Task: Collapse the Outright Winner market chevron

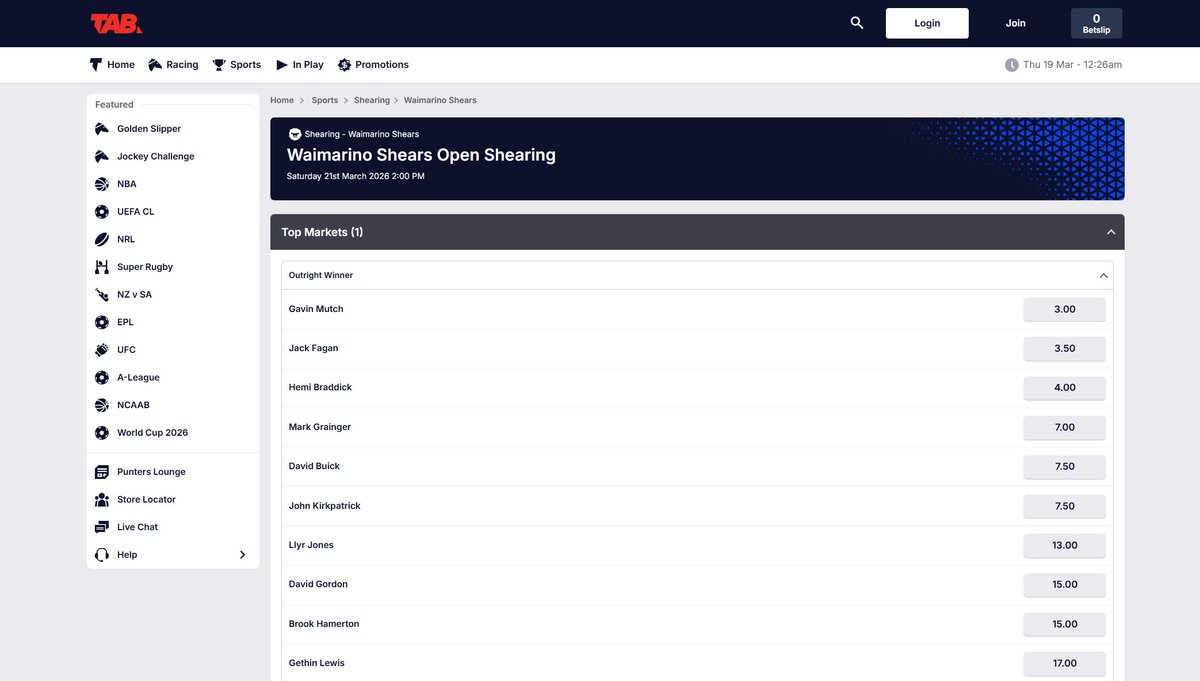Action: (1104, 275)
